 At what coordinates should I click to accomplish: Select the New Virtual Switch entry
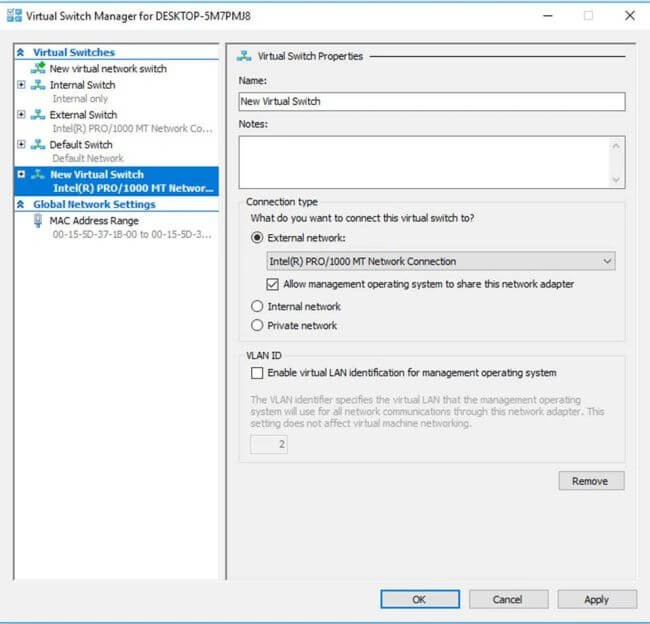[x=116, y=181]
